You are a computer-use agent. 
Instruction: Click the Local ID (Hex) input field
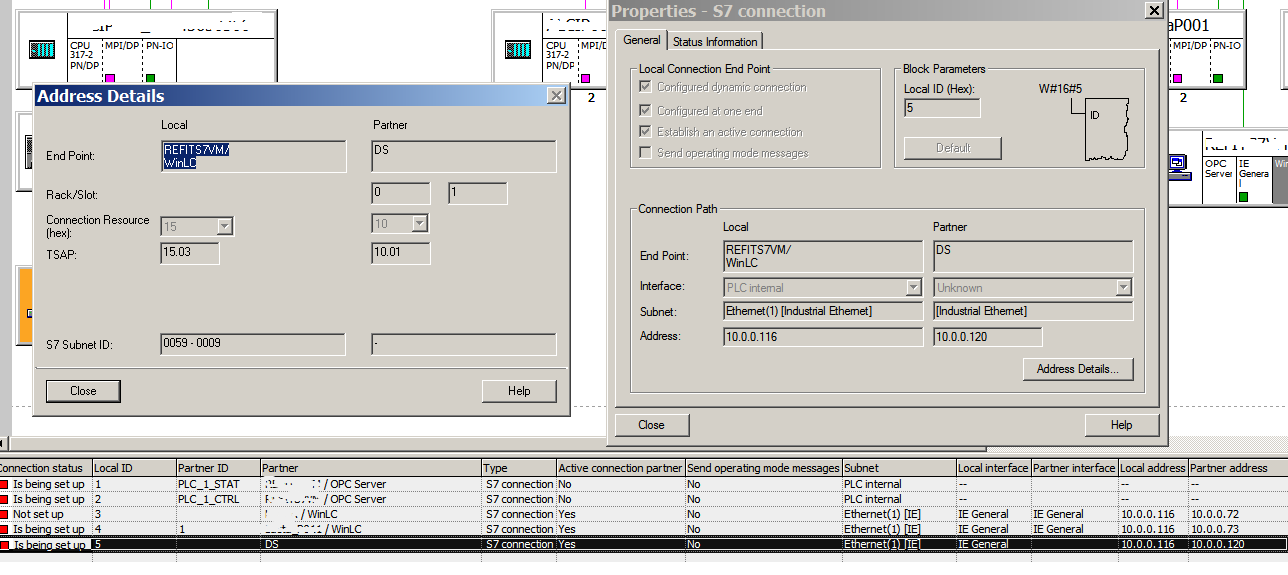(x=941, y=108)
